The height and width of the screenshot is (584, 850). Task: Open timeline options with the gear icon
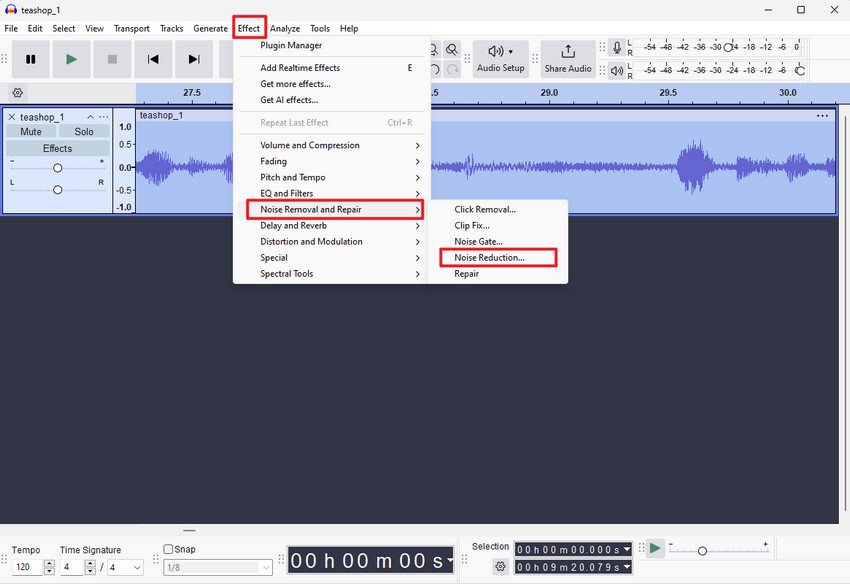[16, 92]
